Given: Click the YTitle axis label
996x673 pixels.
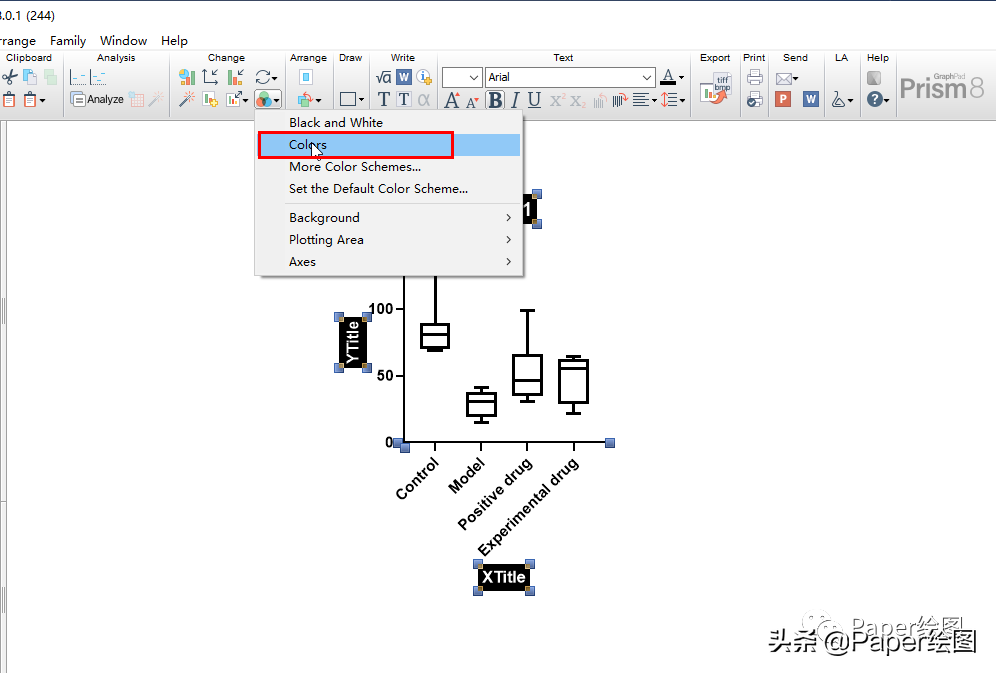Looking at the screenshot, I should pos(353,343).
